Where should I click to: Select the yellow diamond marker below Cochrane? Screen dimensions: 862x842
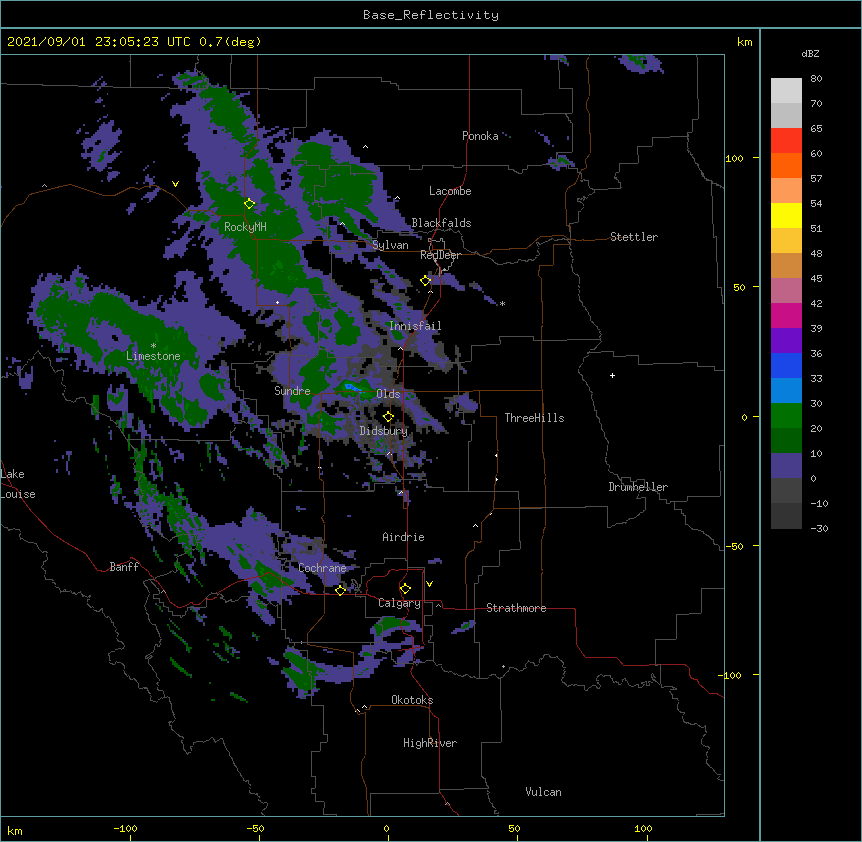(x=340, y=590)
